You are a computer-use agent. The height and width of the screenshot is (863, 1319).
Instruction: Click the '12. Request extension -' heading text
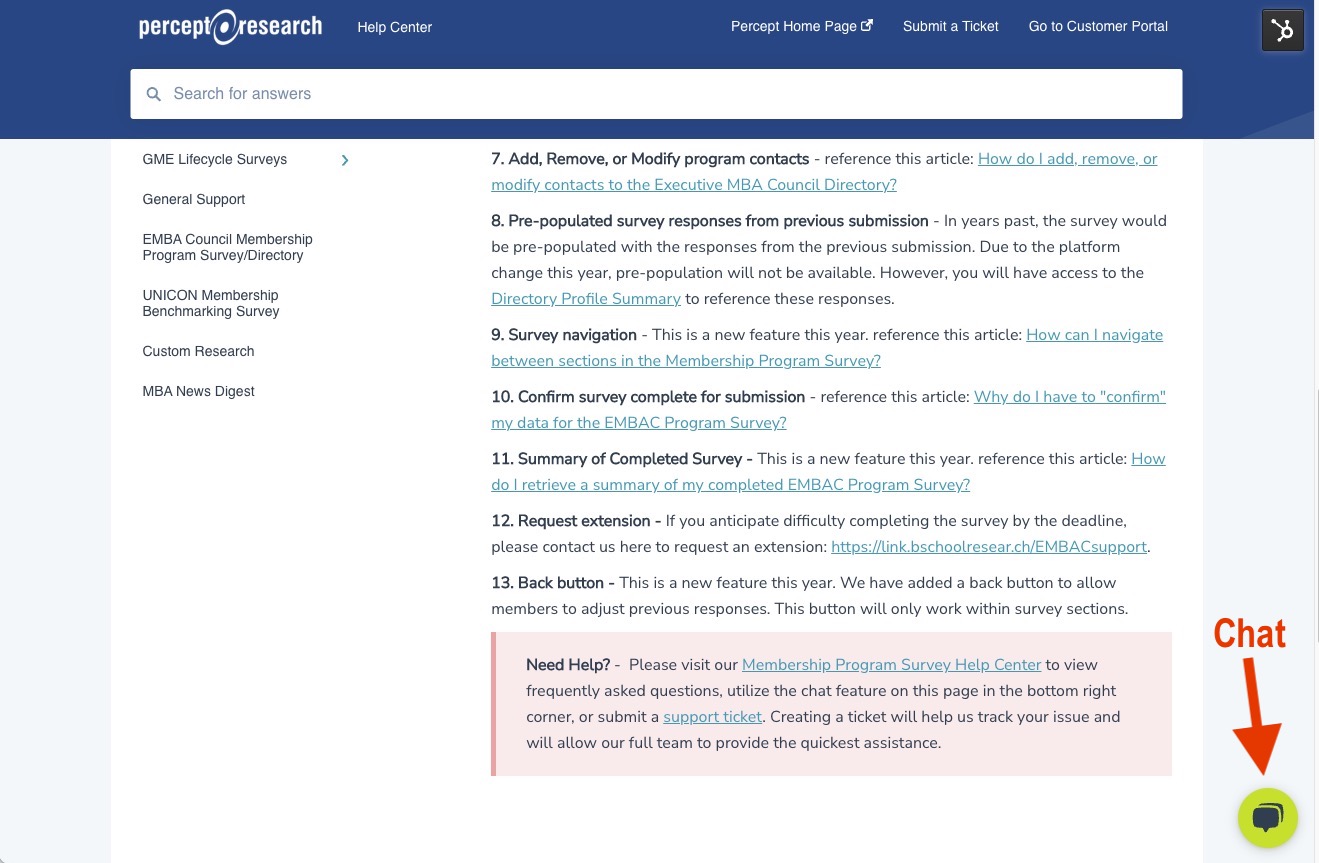coord(576,520)
